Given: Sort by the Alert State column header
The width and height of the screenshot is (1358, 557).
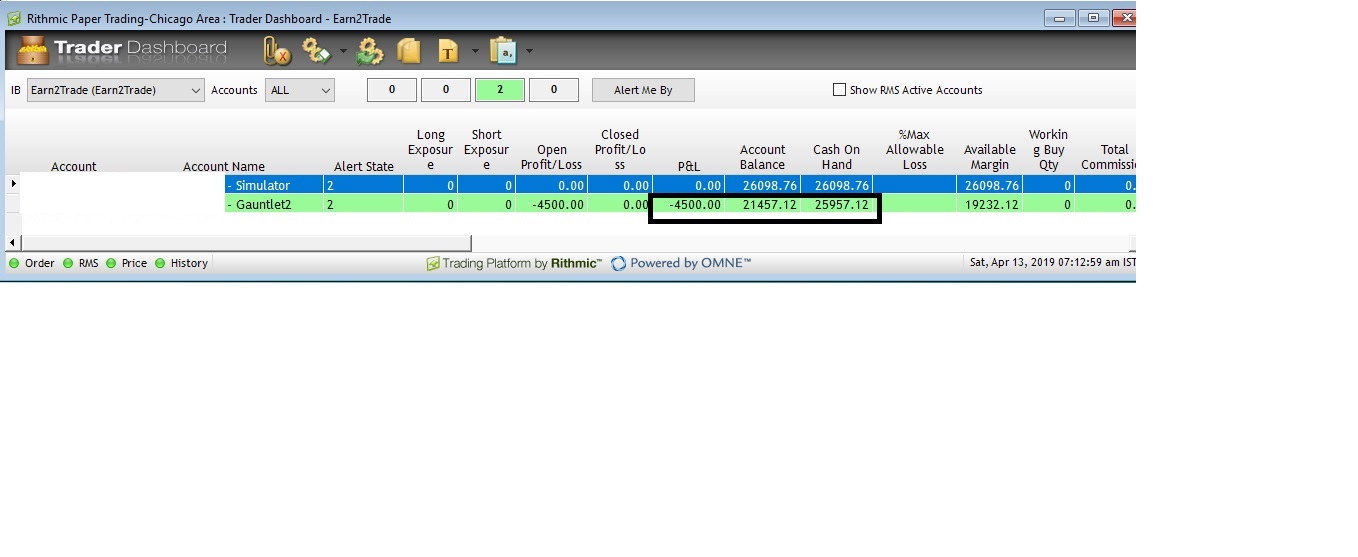Looking at the screenshot, I should point(364,166).
